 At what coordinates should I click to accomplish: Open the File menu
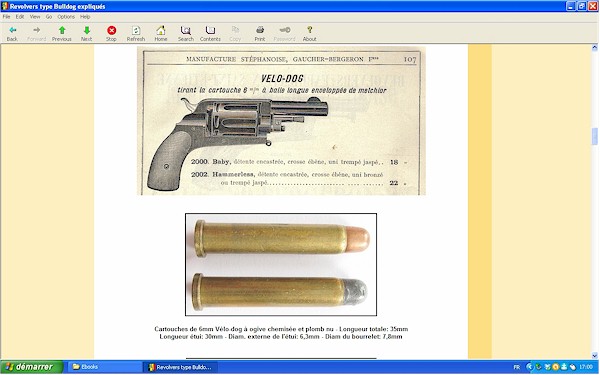(7, 17)
